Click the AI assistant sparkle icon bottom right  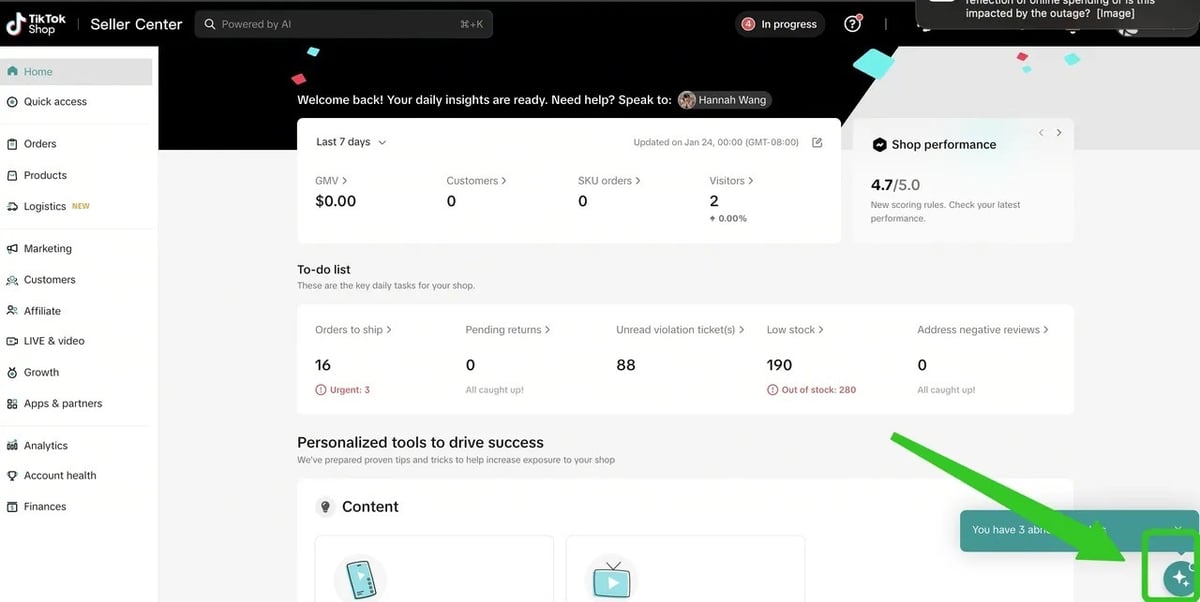coord(1176,577)
